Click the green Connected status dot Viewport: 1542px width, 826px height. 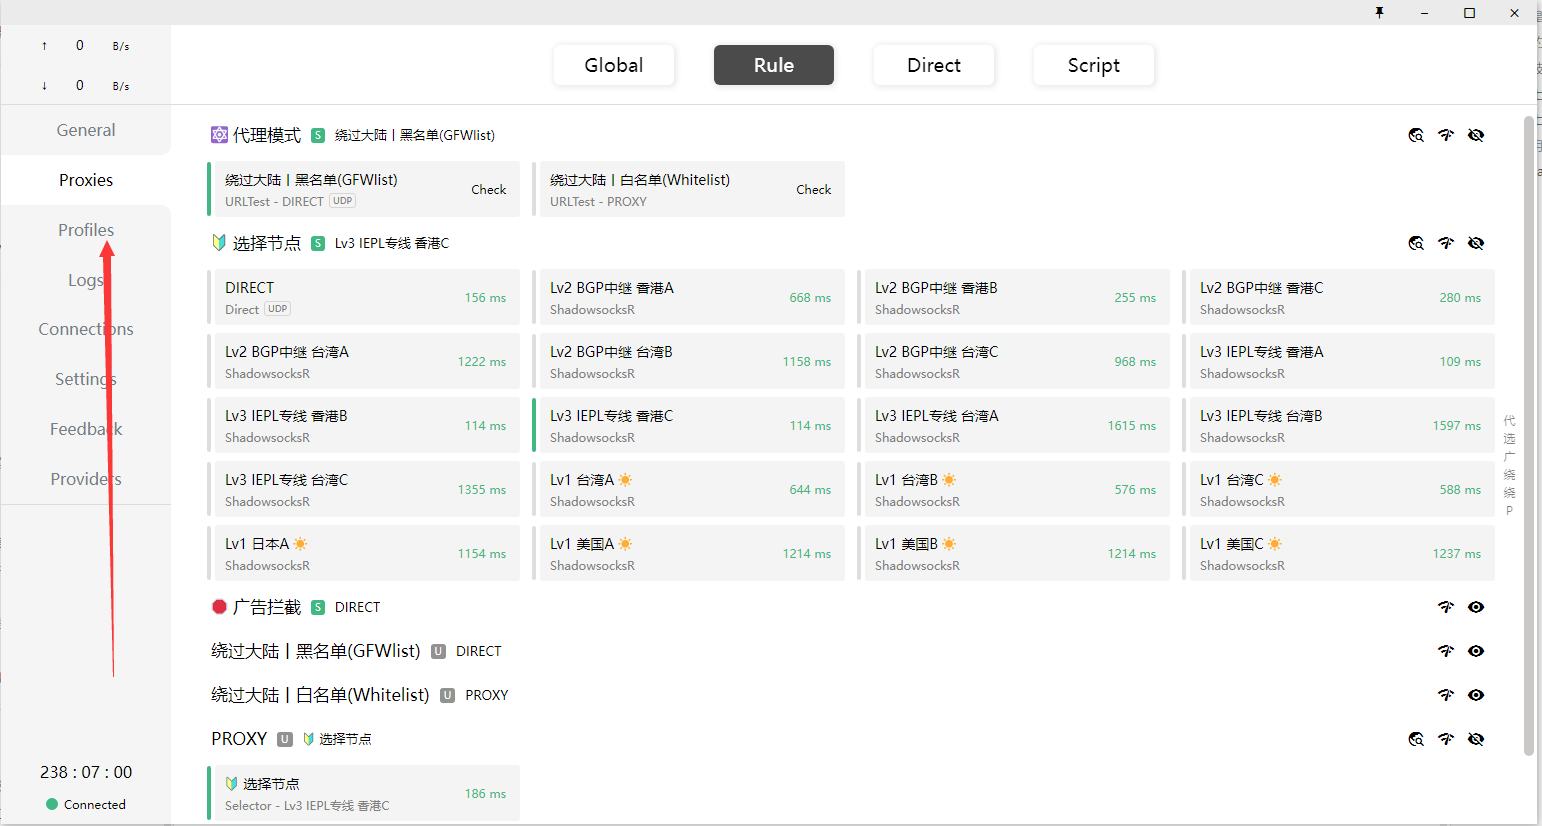(52, 804)
